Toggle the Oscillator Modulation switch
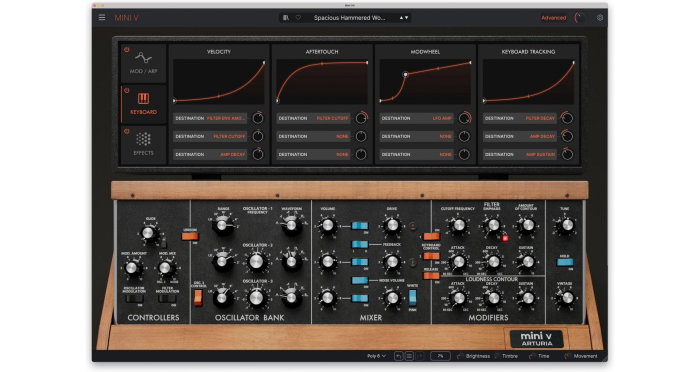700x372 pixels. 134,298
